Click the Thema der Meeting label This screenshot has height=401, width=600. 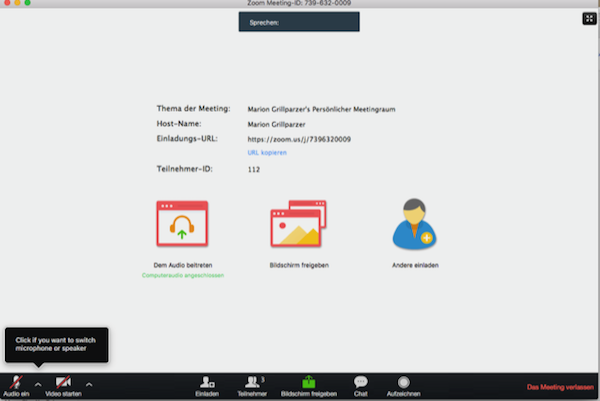(193, 109)
